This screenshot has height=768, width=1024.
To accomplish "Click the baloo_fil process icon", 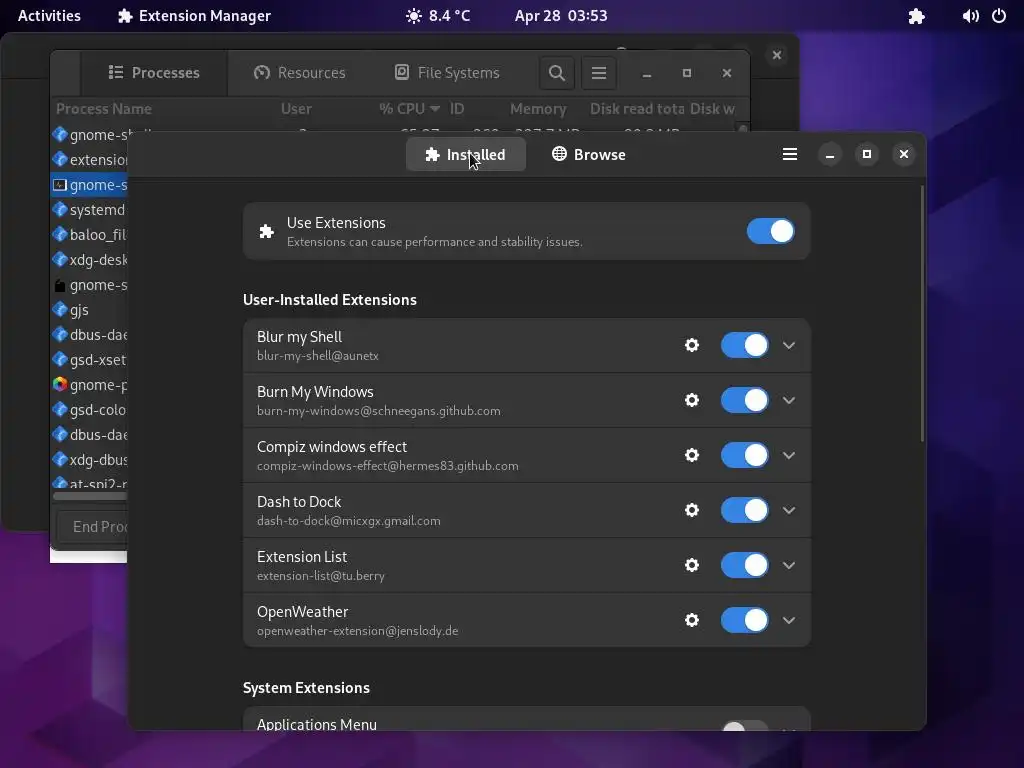I will [60, 234].
